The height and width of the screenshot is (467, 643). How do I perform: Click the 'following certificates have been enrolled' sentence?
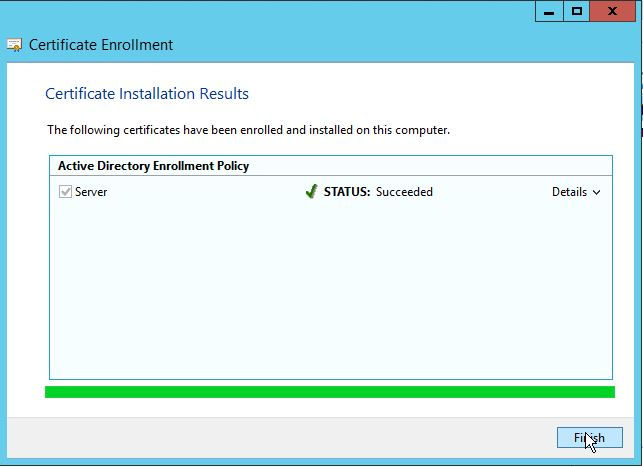click(249, 130)
